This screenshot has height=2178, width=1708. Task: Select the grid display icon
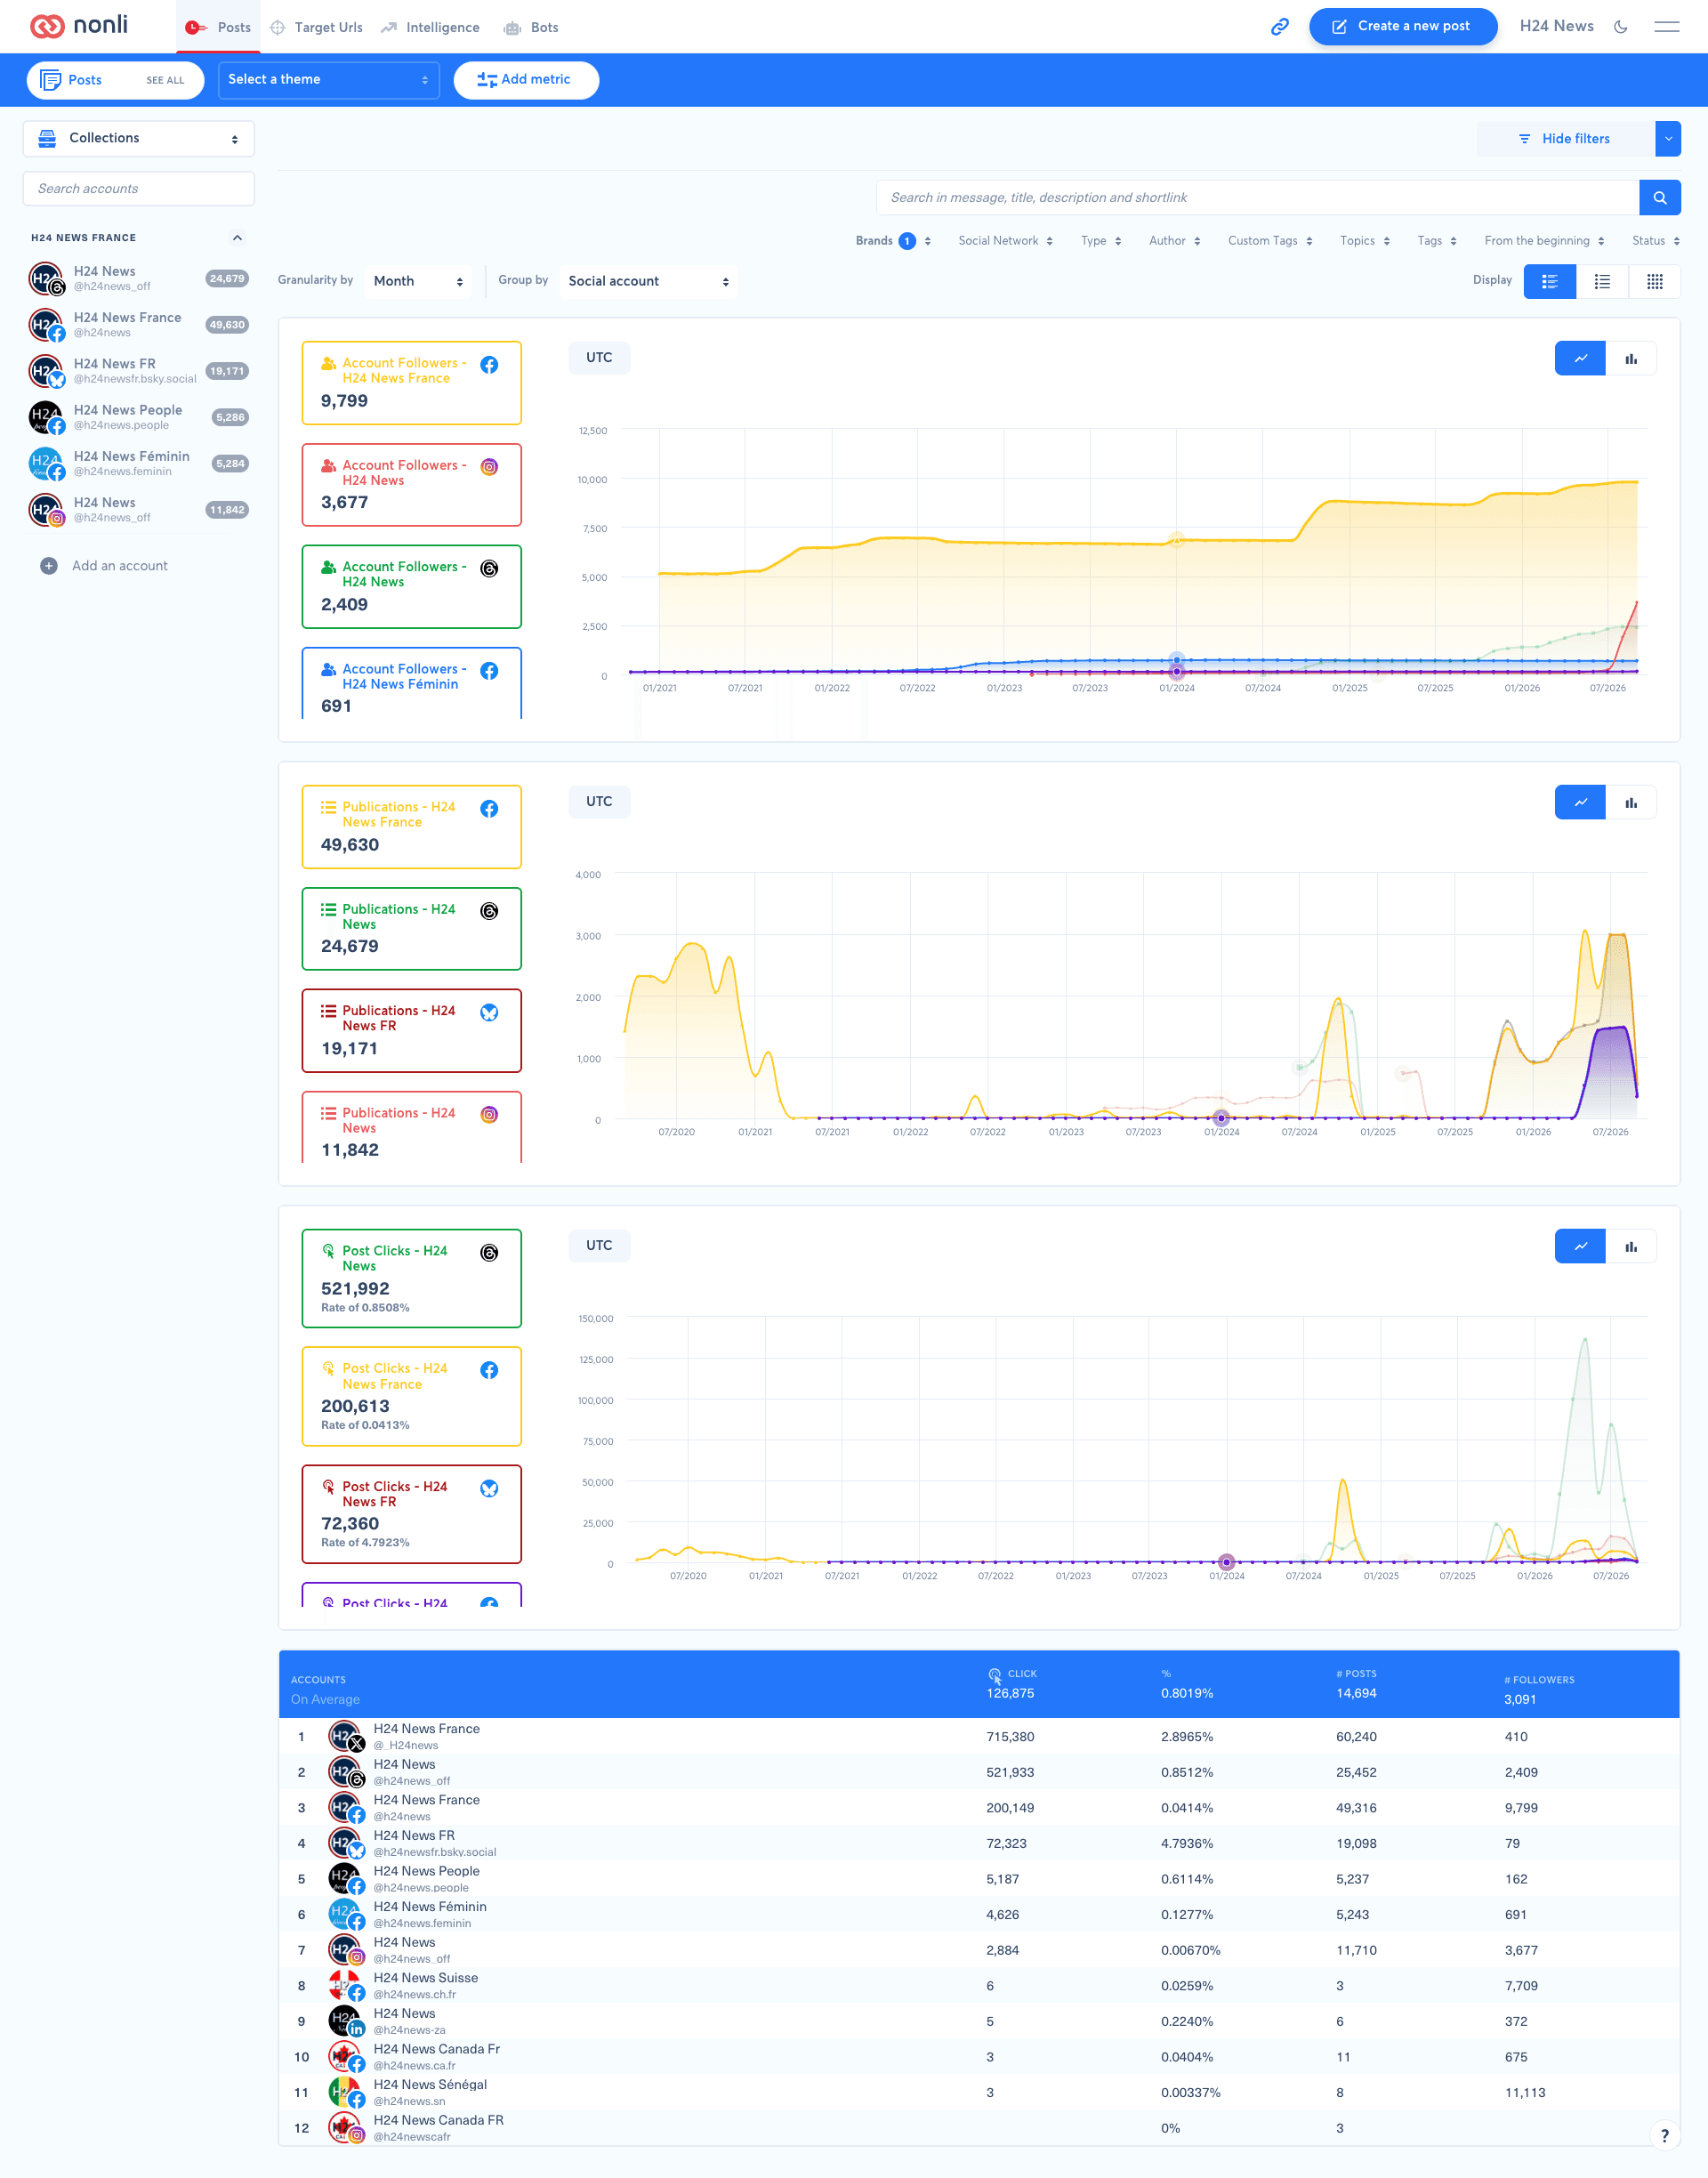pyautogui.click(x=1655, y=282)
